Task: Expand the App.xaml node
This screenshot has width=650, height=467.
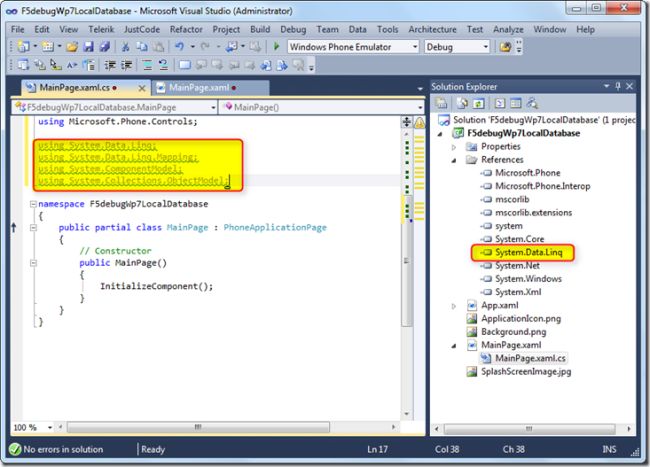Action: 454,306
